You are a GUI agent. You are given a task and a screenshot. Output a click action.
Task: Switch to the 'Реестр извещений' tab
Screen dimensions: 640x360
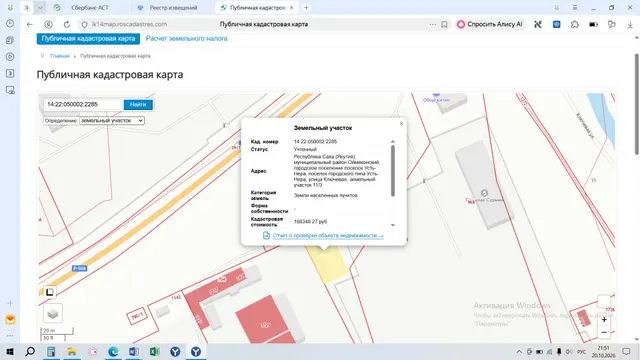(x=173, y=8)
